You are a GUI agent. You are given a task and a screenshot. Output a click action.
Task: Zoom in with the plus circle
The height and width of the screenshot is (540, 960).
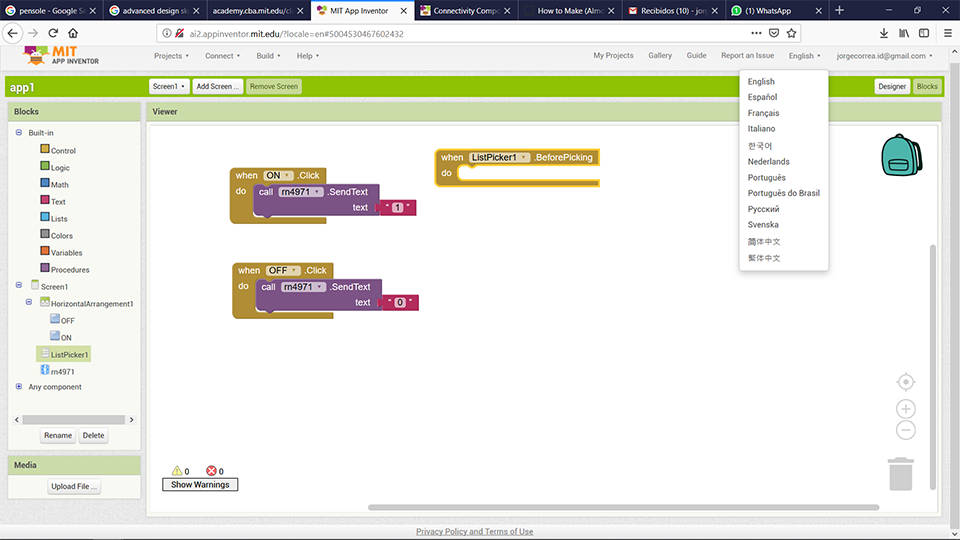906,408
